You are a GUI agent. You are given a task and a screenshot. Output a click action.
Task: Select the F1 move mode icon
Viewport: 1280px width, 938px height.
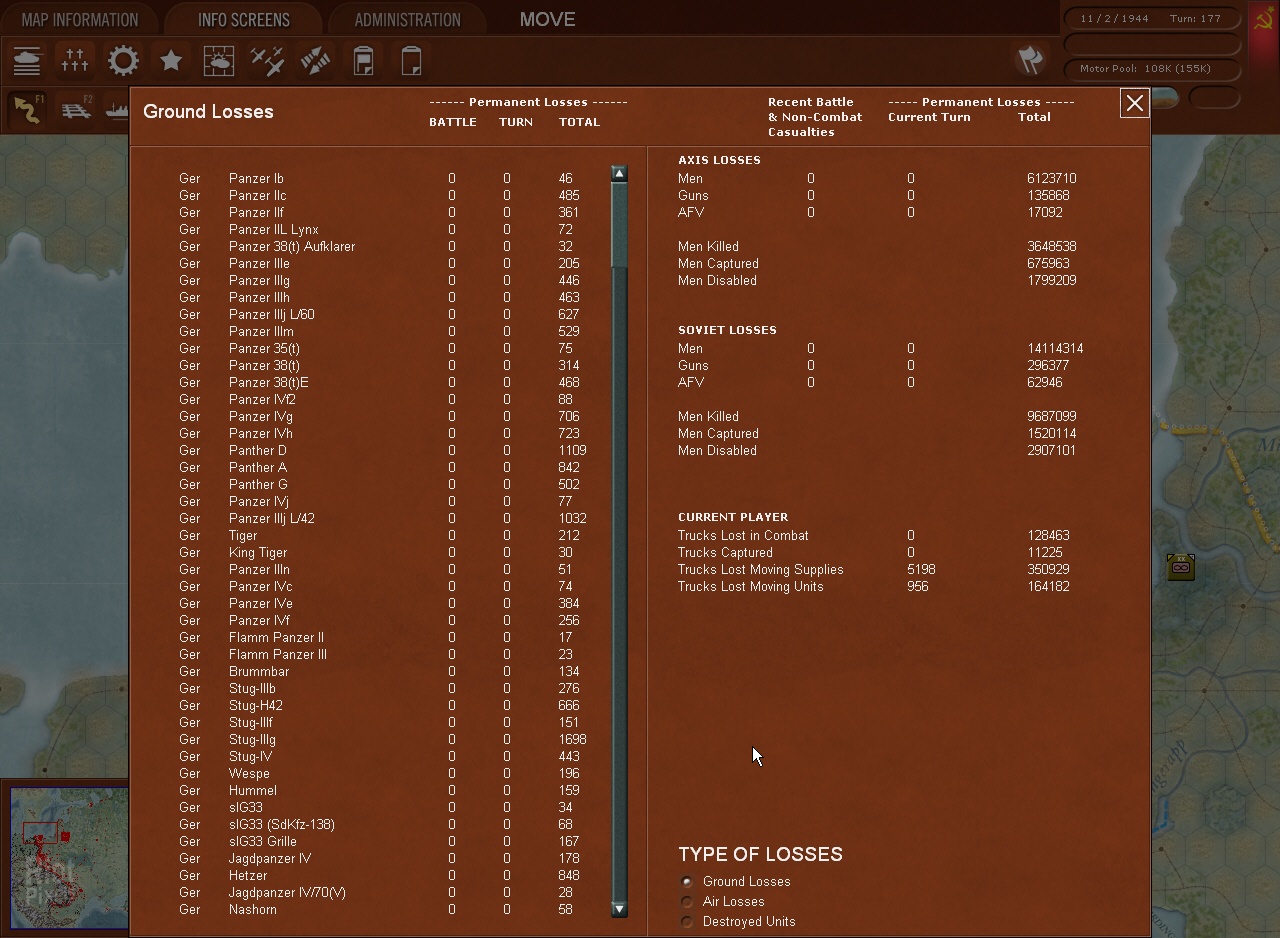28,110
